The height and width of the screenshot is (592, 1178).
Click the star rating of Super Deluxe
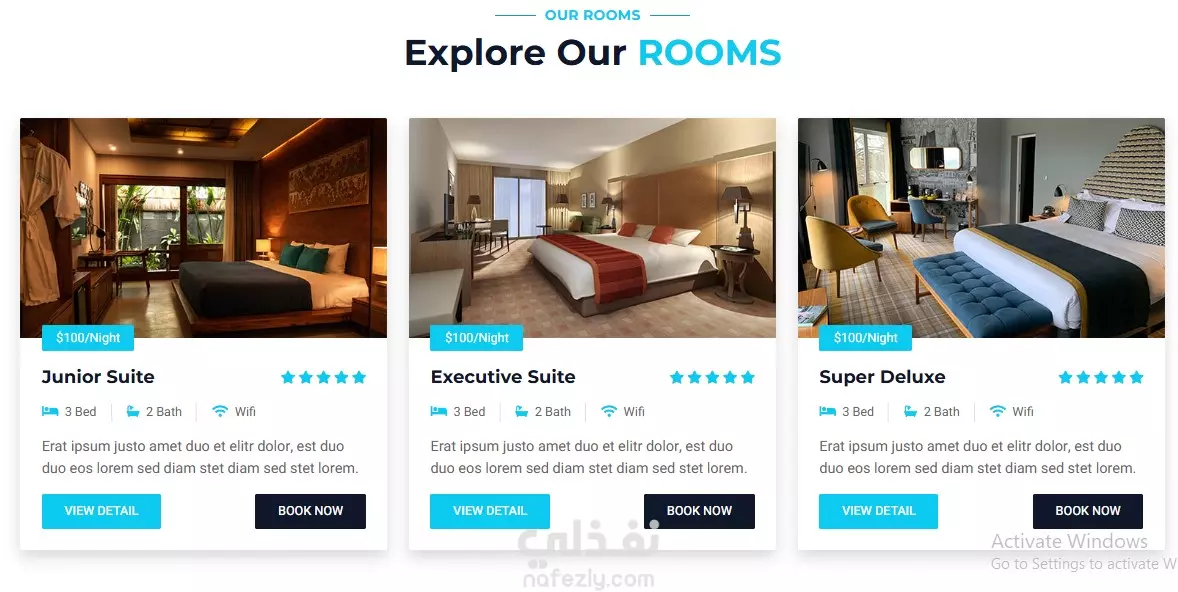pos(1101,377)
